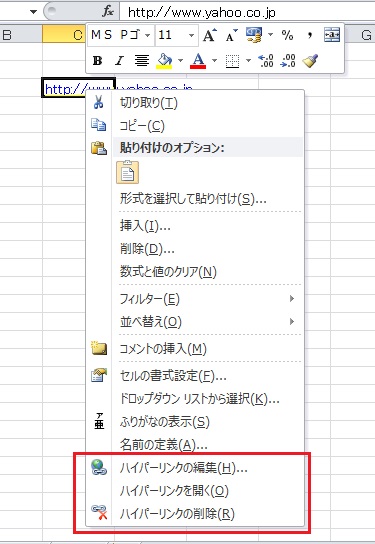Select 挿入(I)... menu entry
The width and height of the screenshot is (375, 544).
click(x=195, y=226)
